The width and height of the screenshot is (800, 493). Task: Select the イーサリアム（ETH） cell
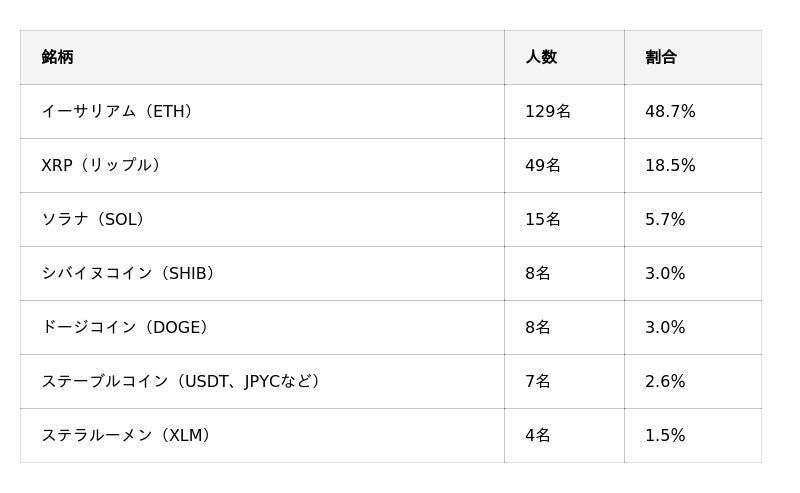point(117,111)
